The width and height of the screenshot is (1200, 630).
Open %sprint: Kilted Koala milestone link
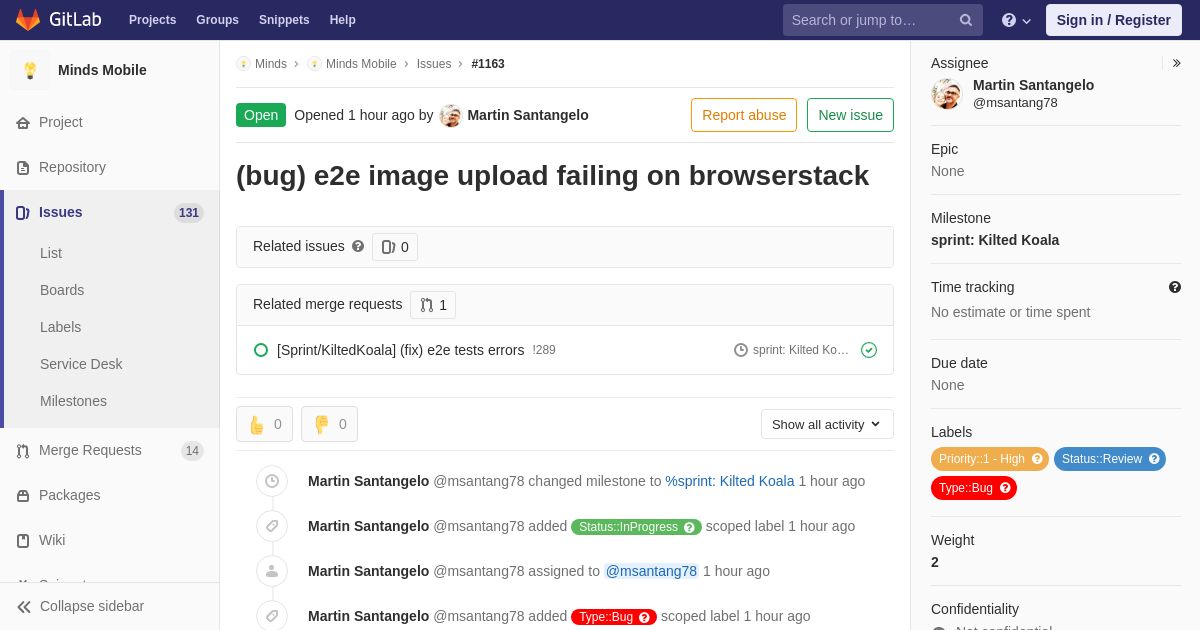[730, 481]
